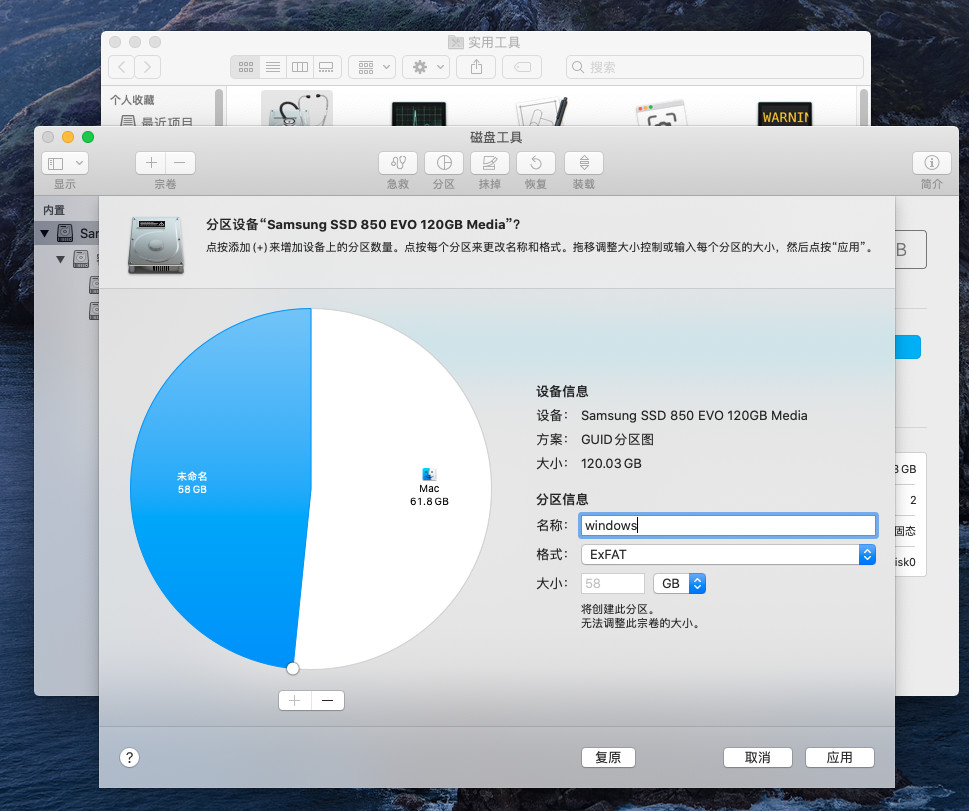
Task: Click the 取消 (Cancel) button
Action: pos(758,757)
